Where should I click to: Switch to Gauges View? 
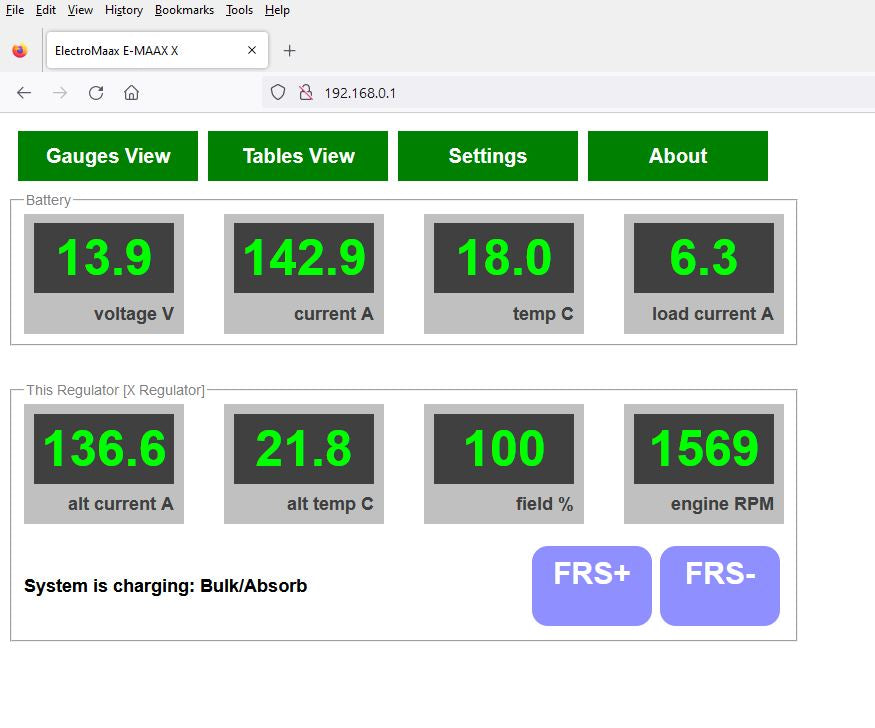[108, 156]
